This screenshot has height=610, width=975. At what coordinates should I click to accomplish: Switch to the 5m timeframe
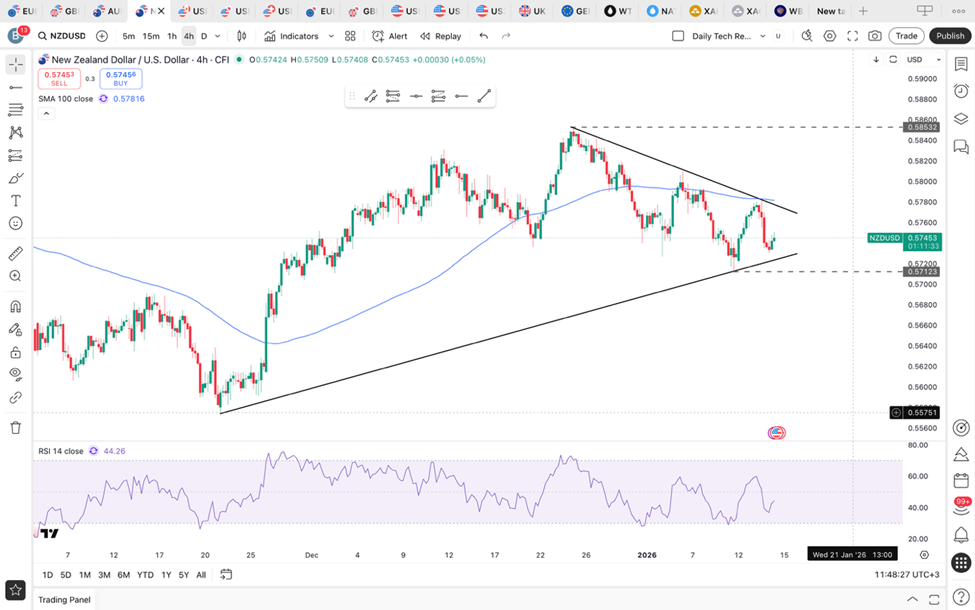[x=128, y=36]
